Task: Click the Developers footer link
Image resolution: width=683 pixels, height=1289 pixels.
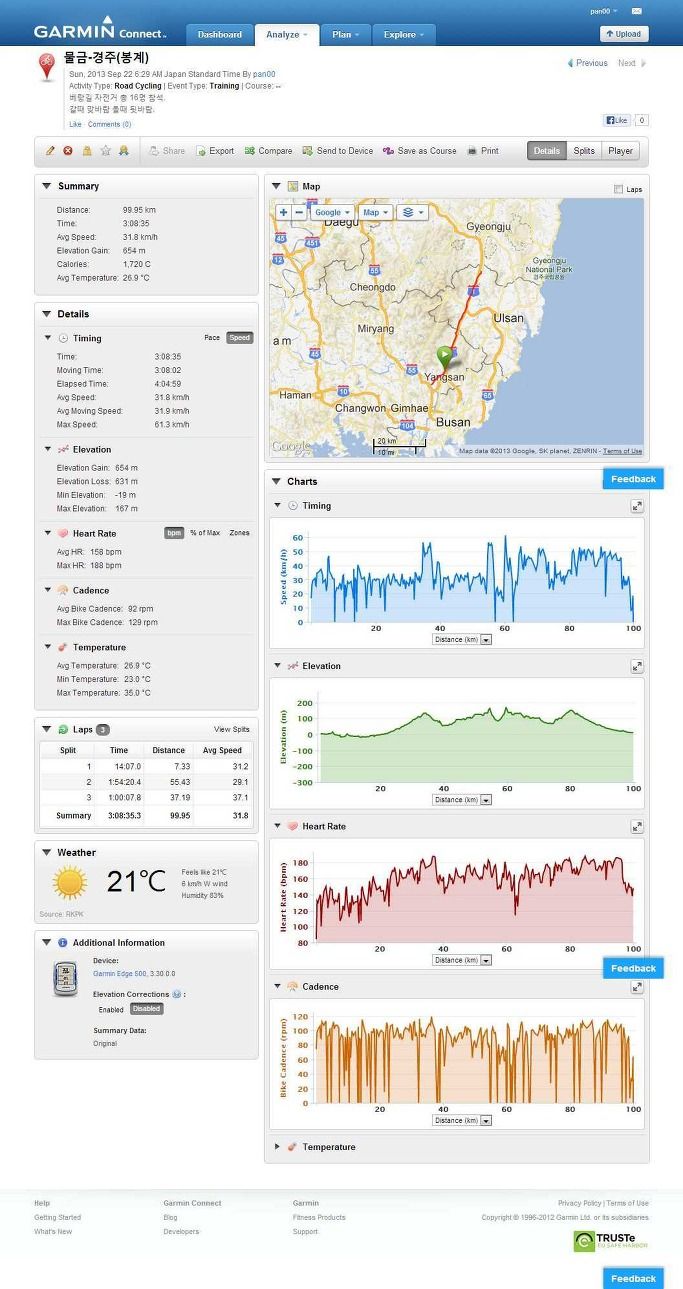Action: click(x=181, y=1232)
